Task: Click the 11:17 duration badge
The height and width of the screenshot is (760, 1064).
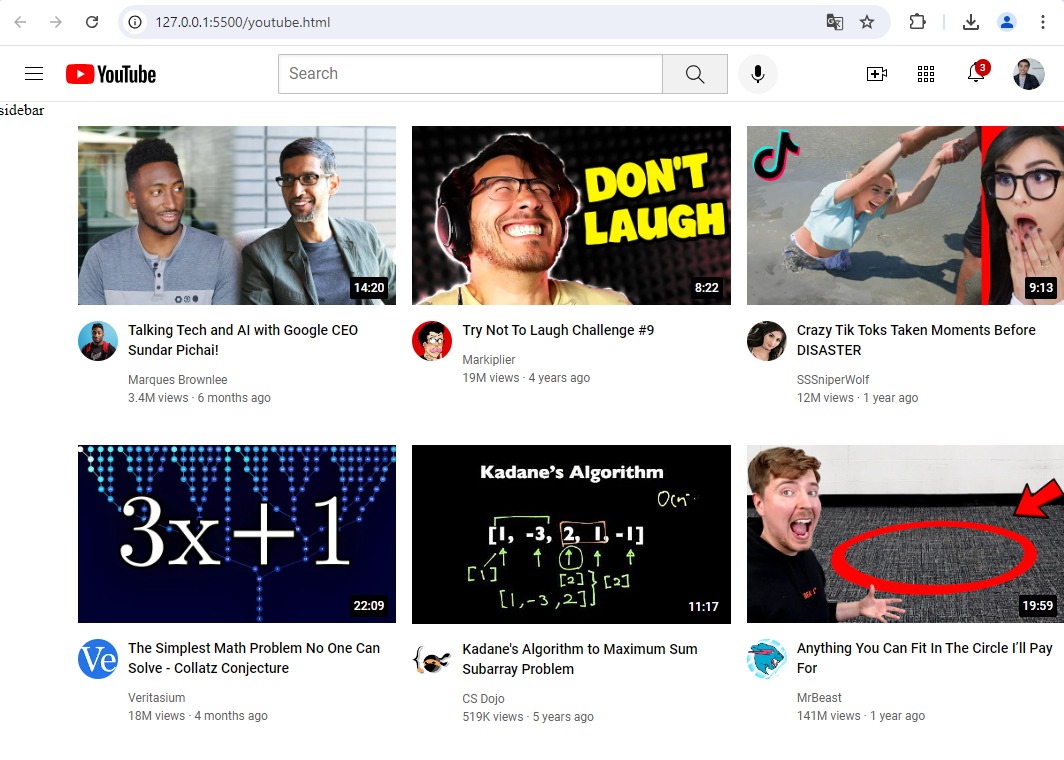Action: 704,607
